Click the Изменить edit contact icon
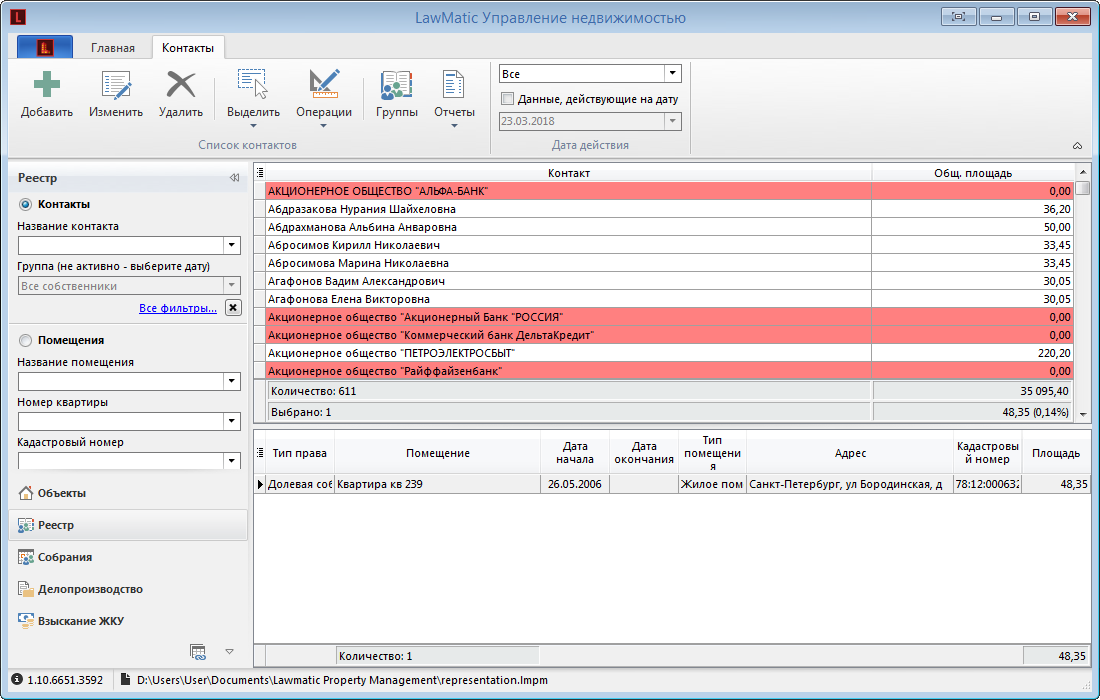The height and width of the screenshot is (700, 1100). (x=116, y=85)
